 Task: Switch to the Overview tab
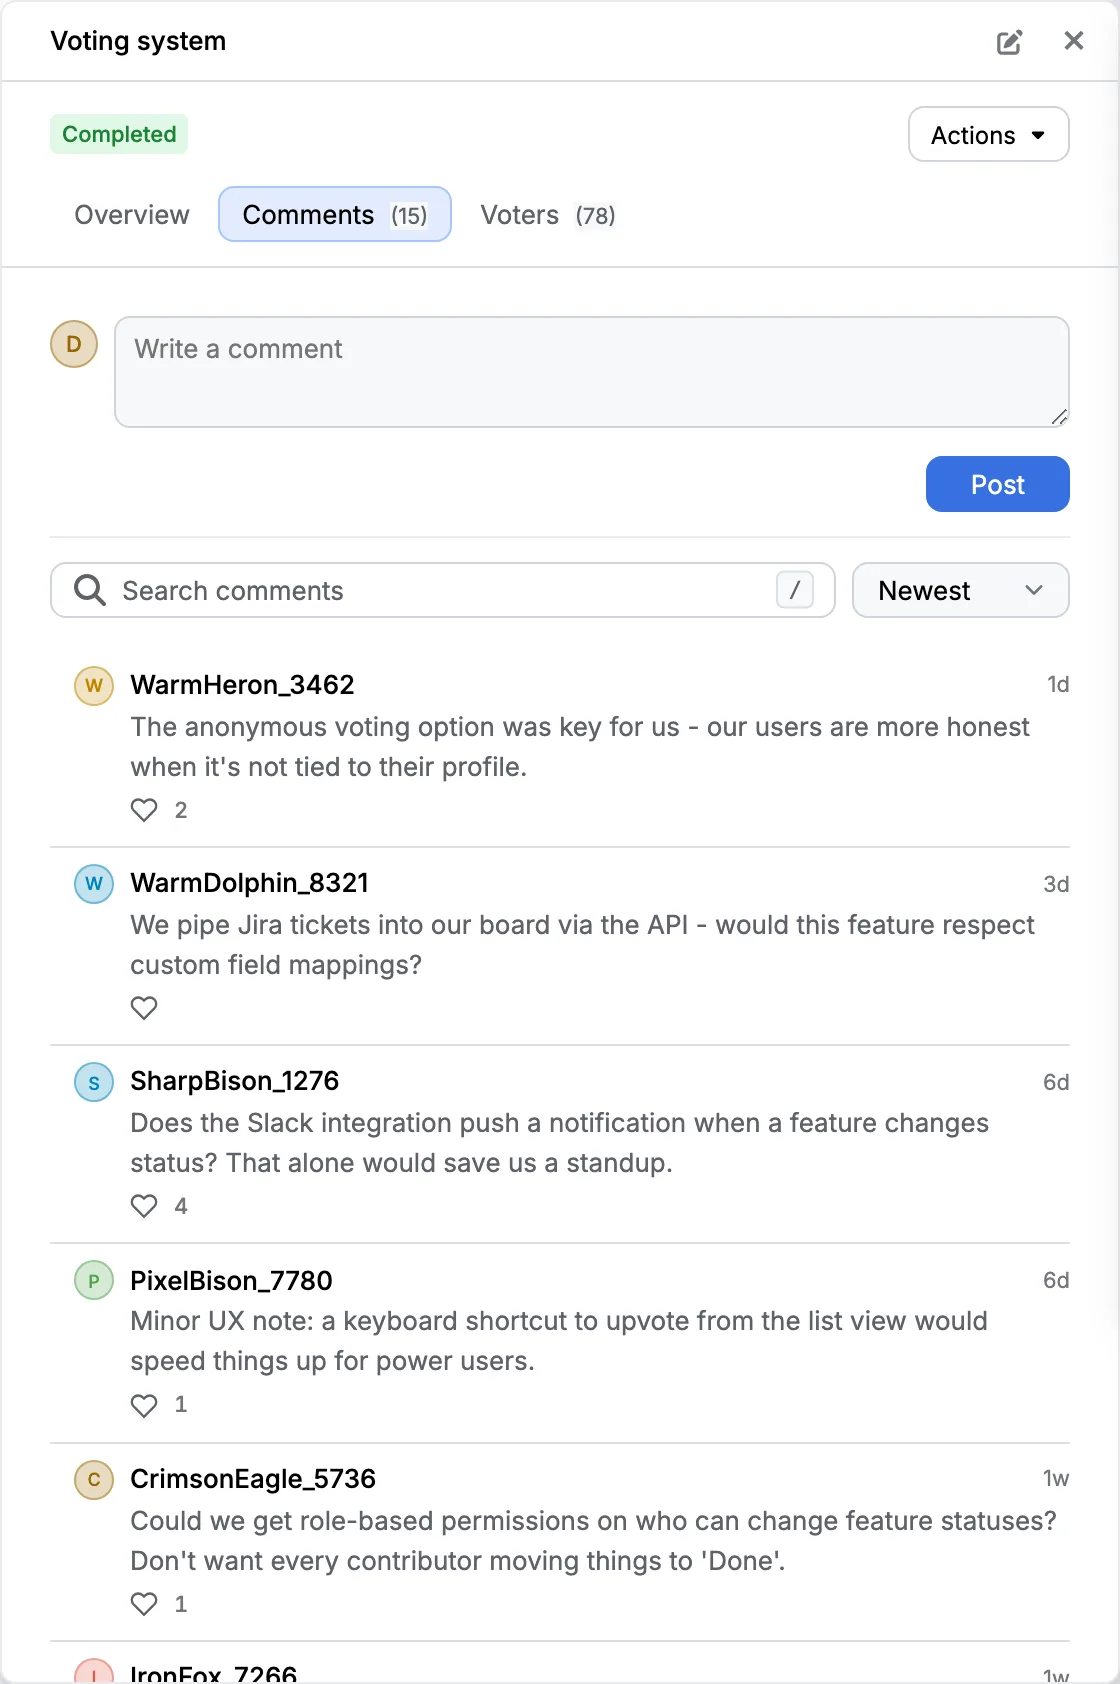[x=132, y=214]
